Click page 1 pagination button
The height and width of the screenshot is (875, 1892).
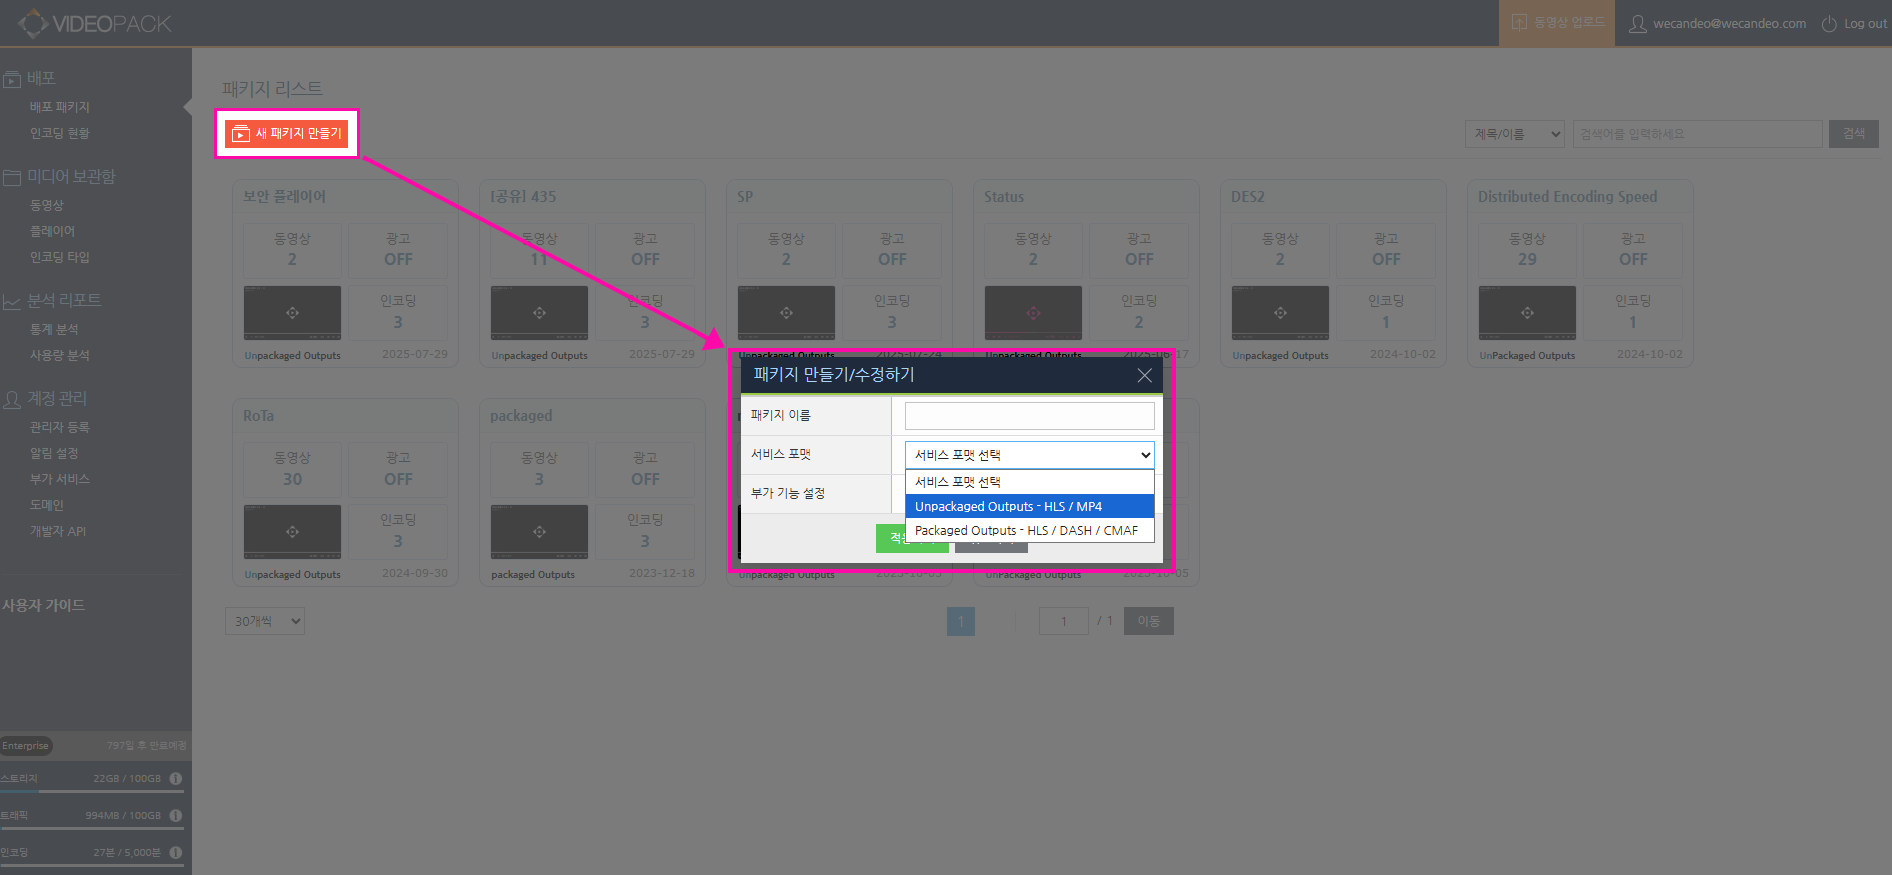tap(961, 621)
